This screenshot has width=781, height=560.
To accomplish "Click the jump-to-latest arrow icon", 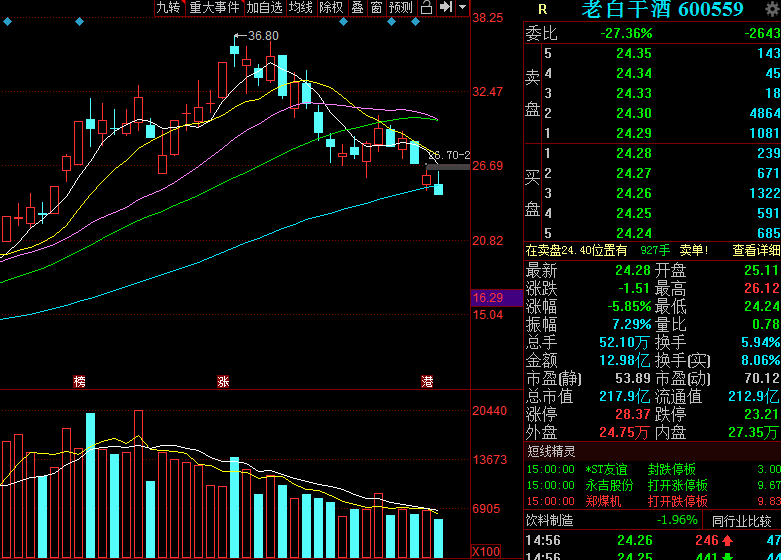I will (x=446, y=8).
